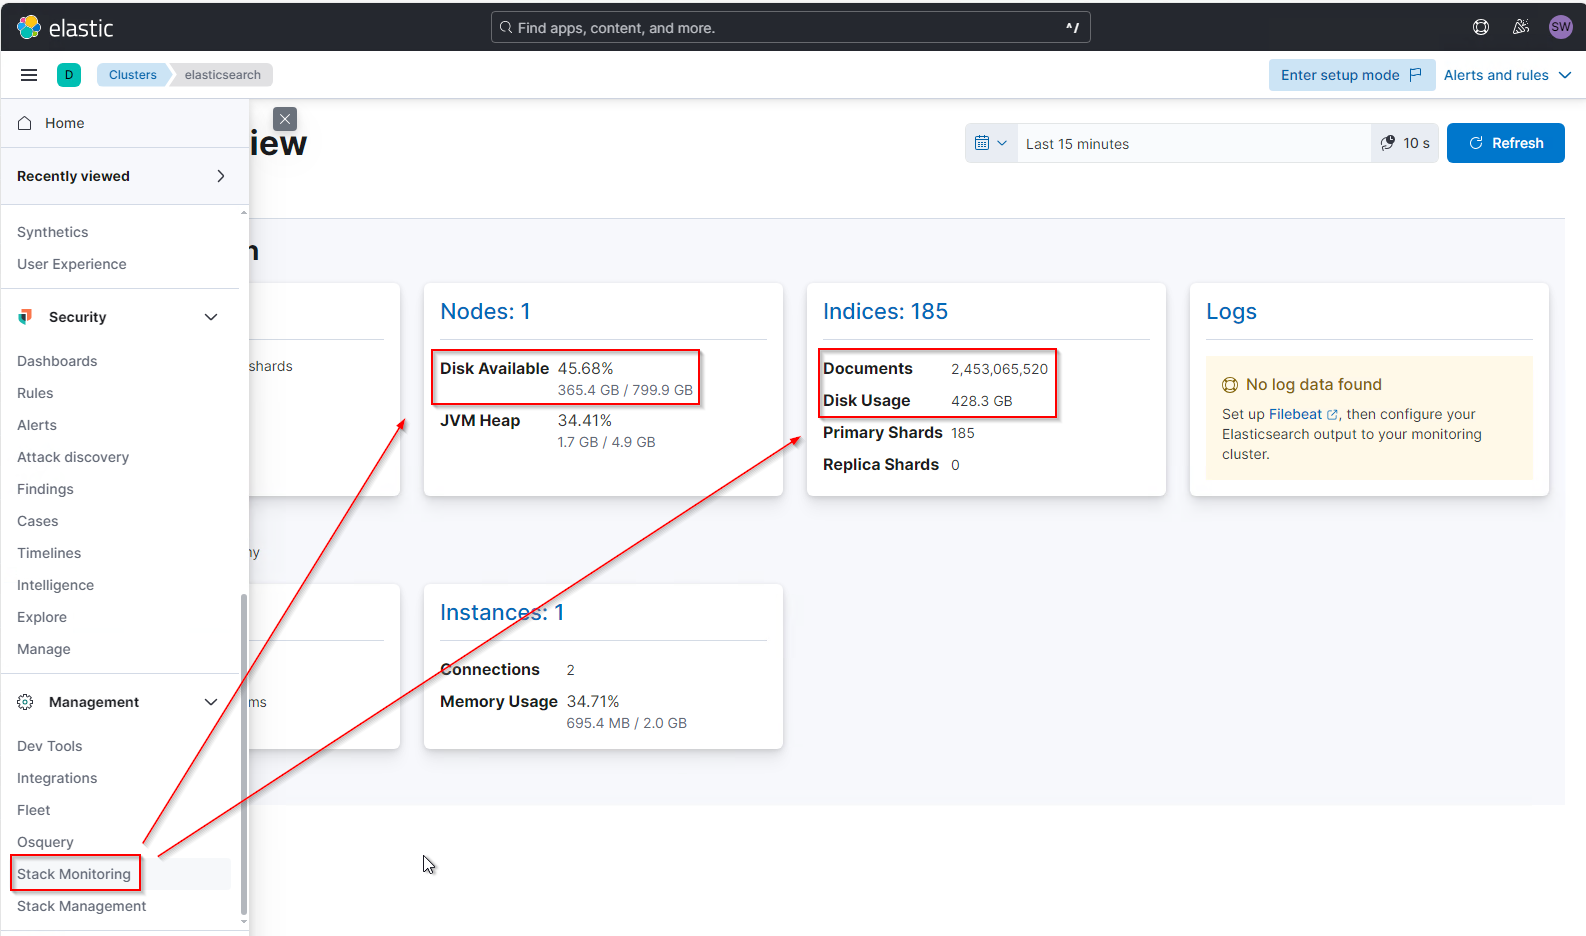Open Synthetics in navigation
The width and height of the screenshot is (1586, 936).
(53, 232)
